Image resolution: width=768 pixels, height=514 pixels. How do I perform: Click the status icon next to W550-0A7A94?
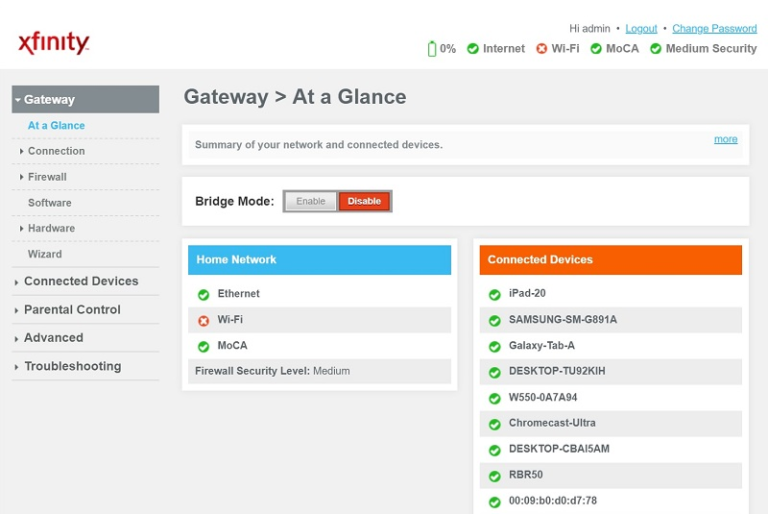click(495, 398)
